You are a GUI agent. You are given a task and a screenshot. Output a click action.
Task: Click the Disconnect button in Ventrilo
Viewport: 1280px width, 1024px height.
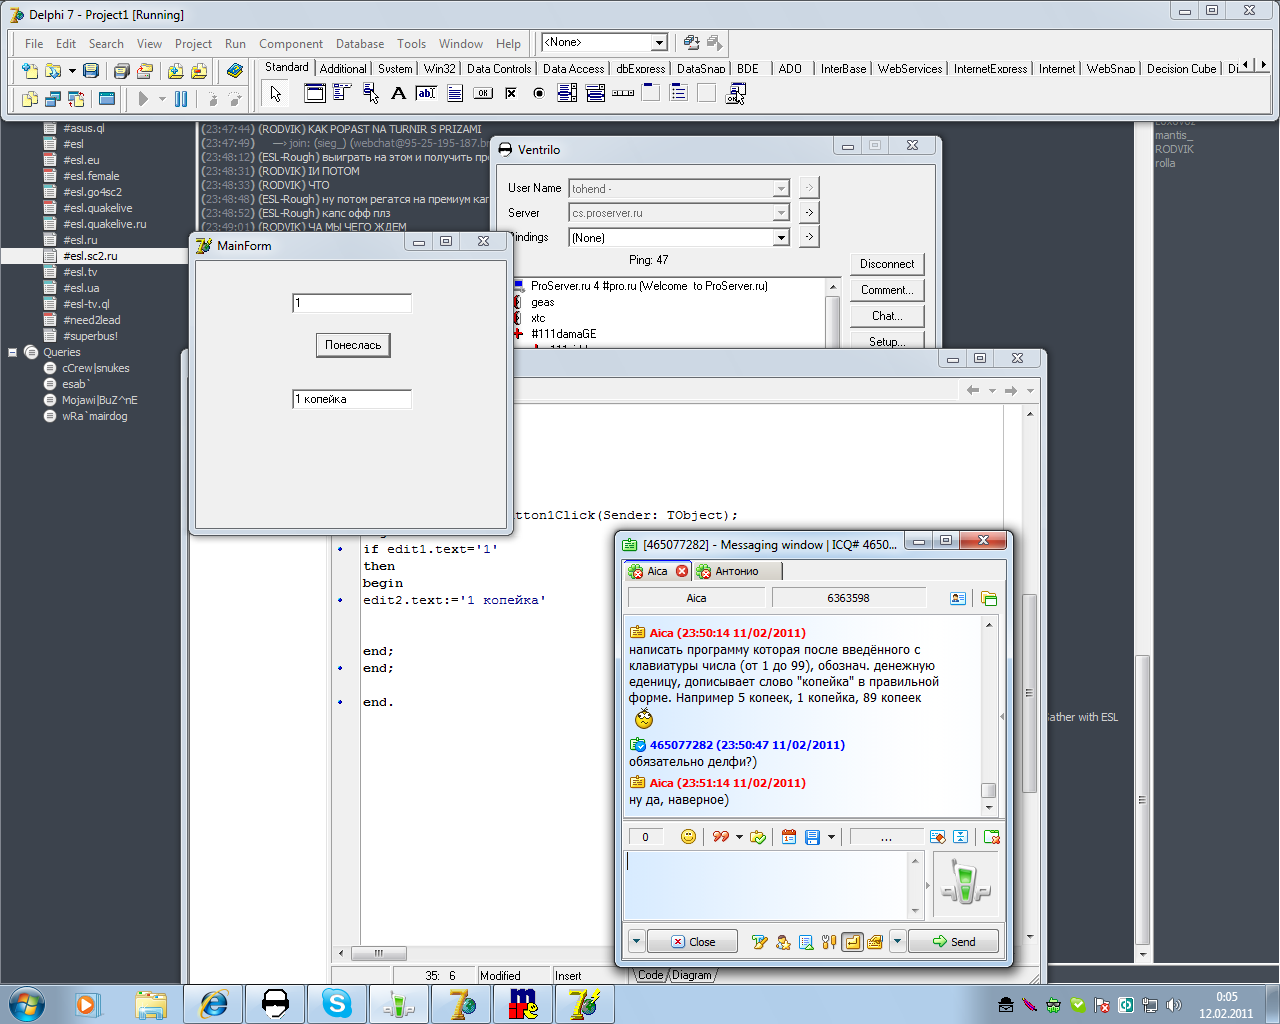[887, 264]
